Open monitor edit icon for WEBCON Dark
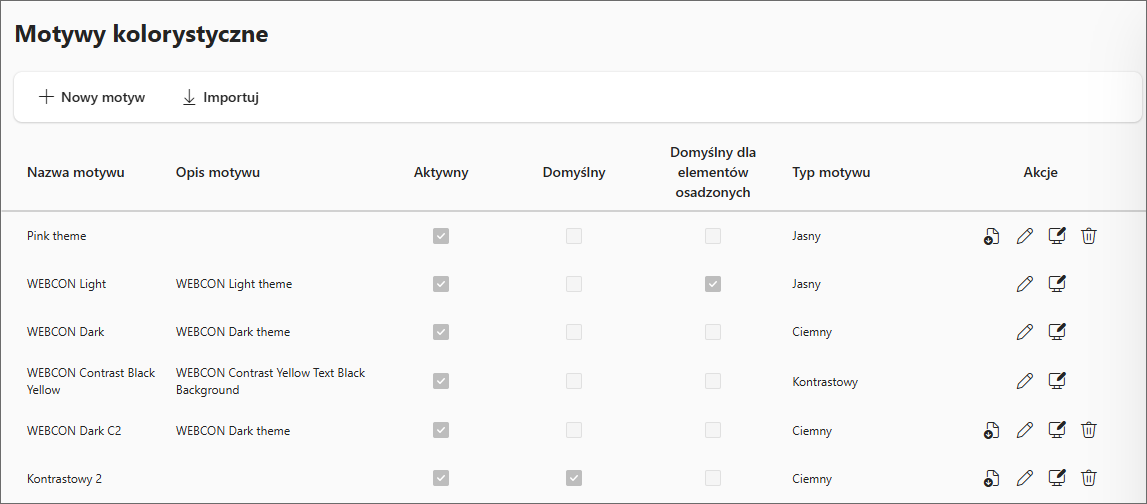This screenshot has width=1147, height=504. [1056, 332]
